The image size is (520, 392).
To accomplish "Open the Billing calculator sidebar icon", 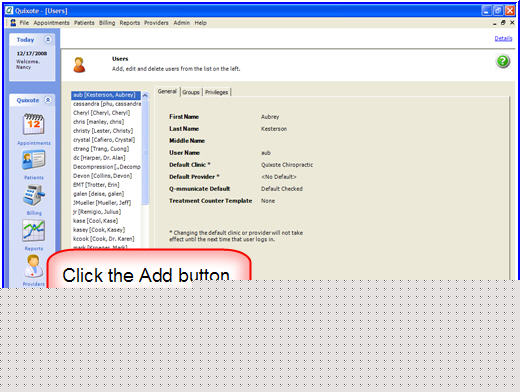I will pyautogui.click(x=34, y=195).
